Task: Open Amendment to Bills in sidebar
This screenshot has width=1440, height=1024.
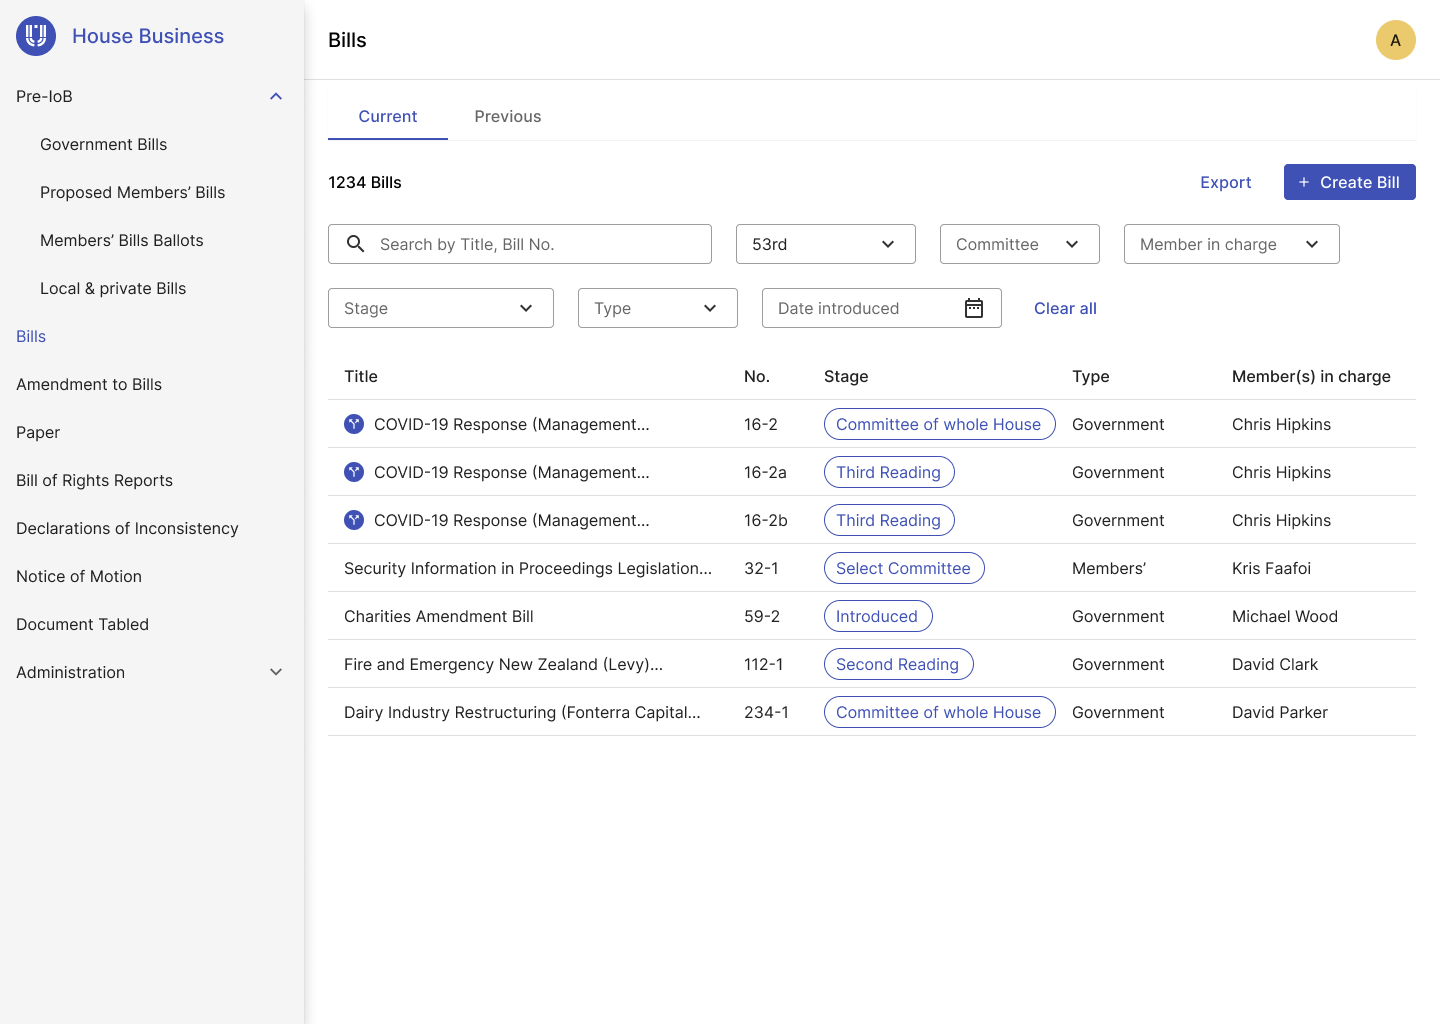Action: pos(89,384)
